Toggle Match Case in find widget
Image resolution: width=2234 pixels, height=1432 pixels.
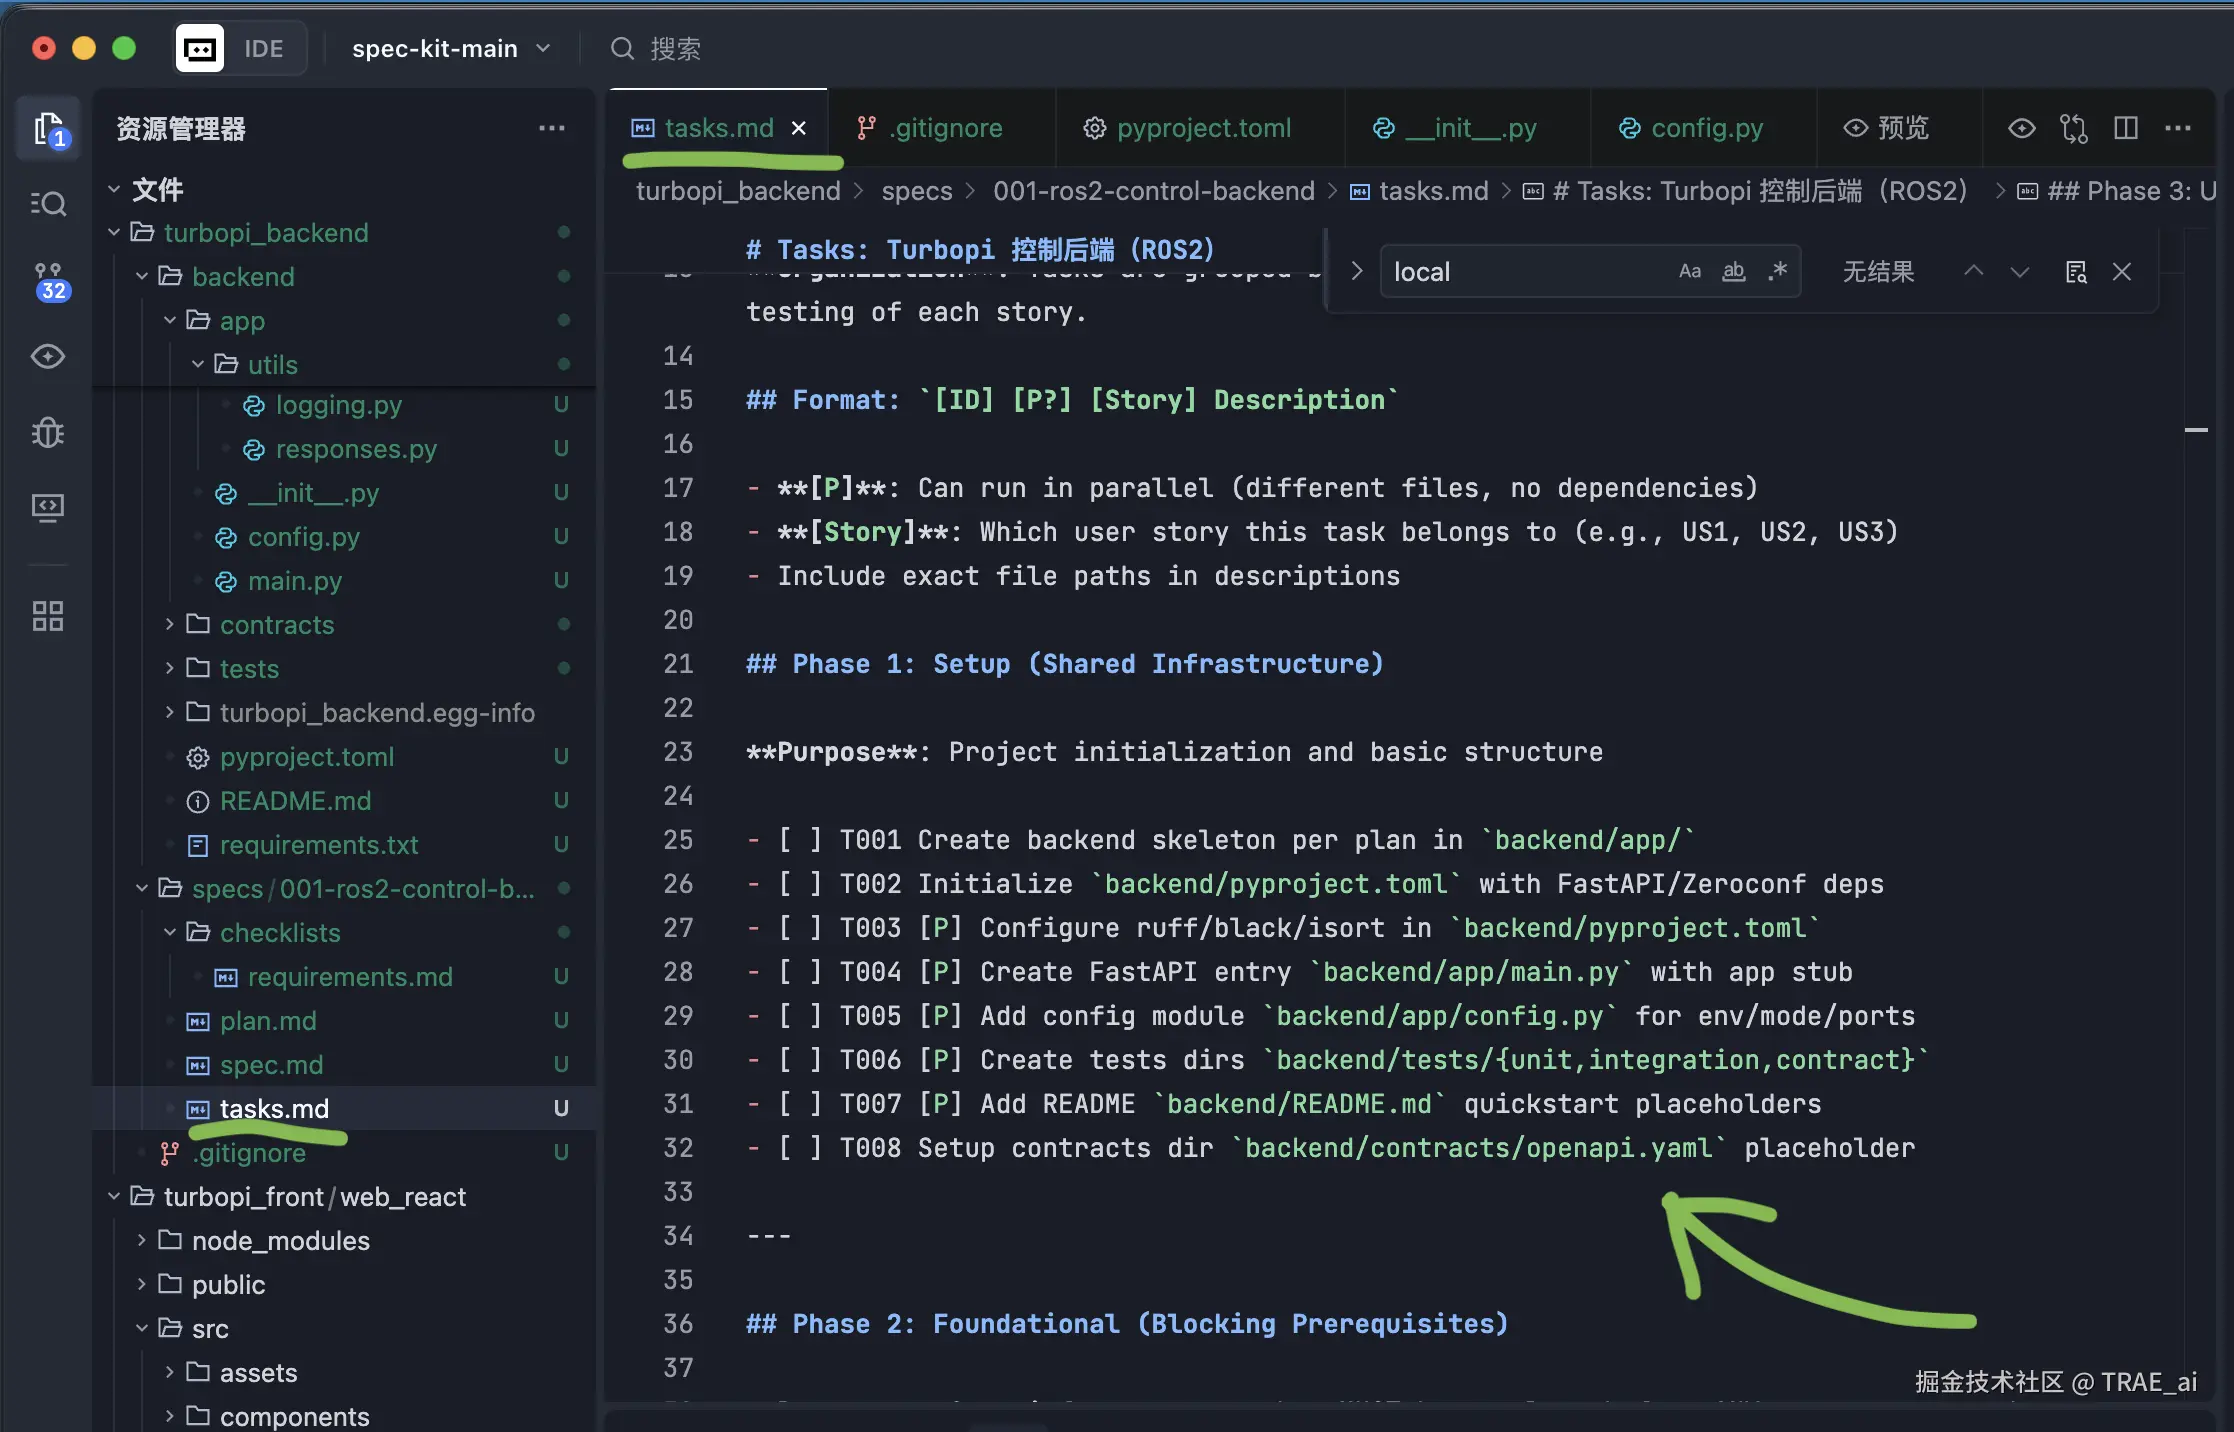click(x=1689, y=271)
